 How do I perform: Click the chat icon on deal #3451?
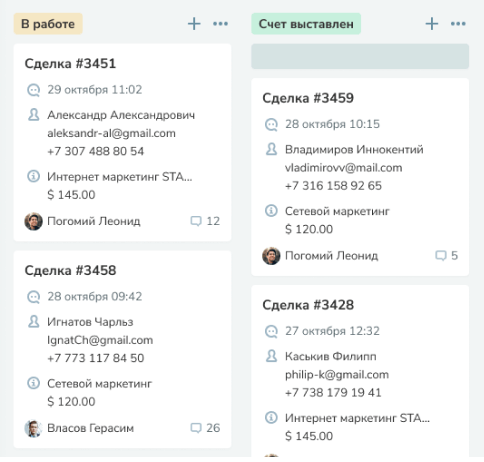click(33, 90)
